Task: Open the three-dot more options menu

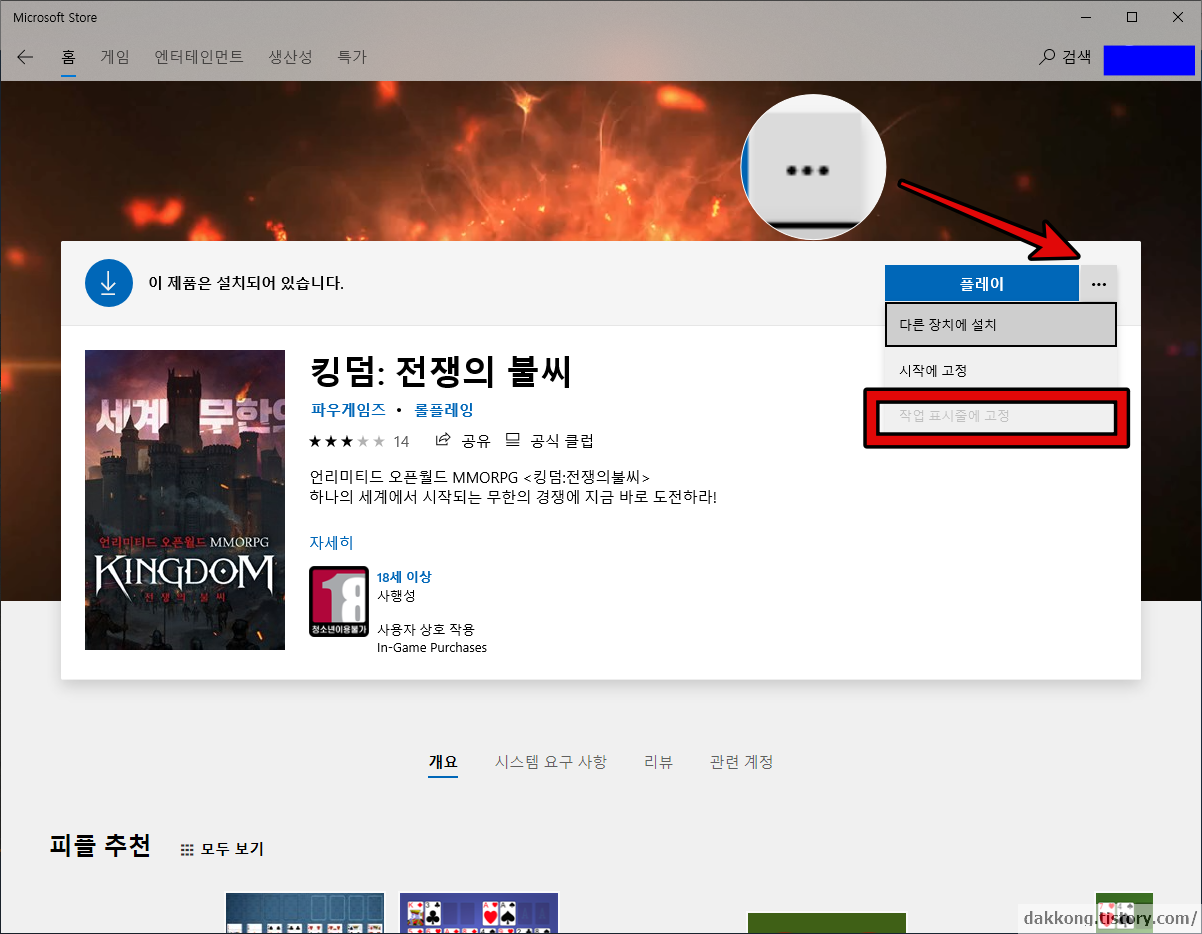Action: pos(1099,284)
